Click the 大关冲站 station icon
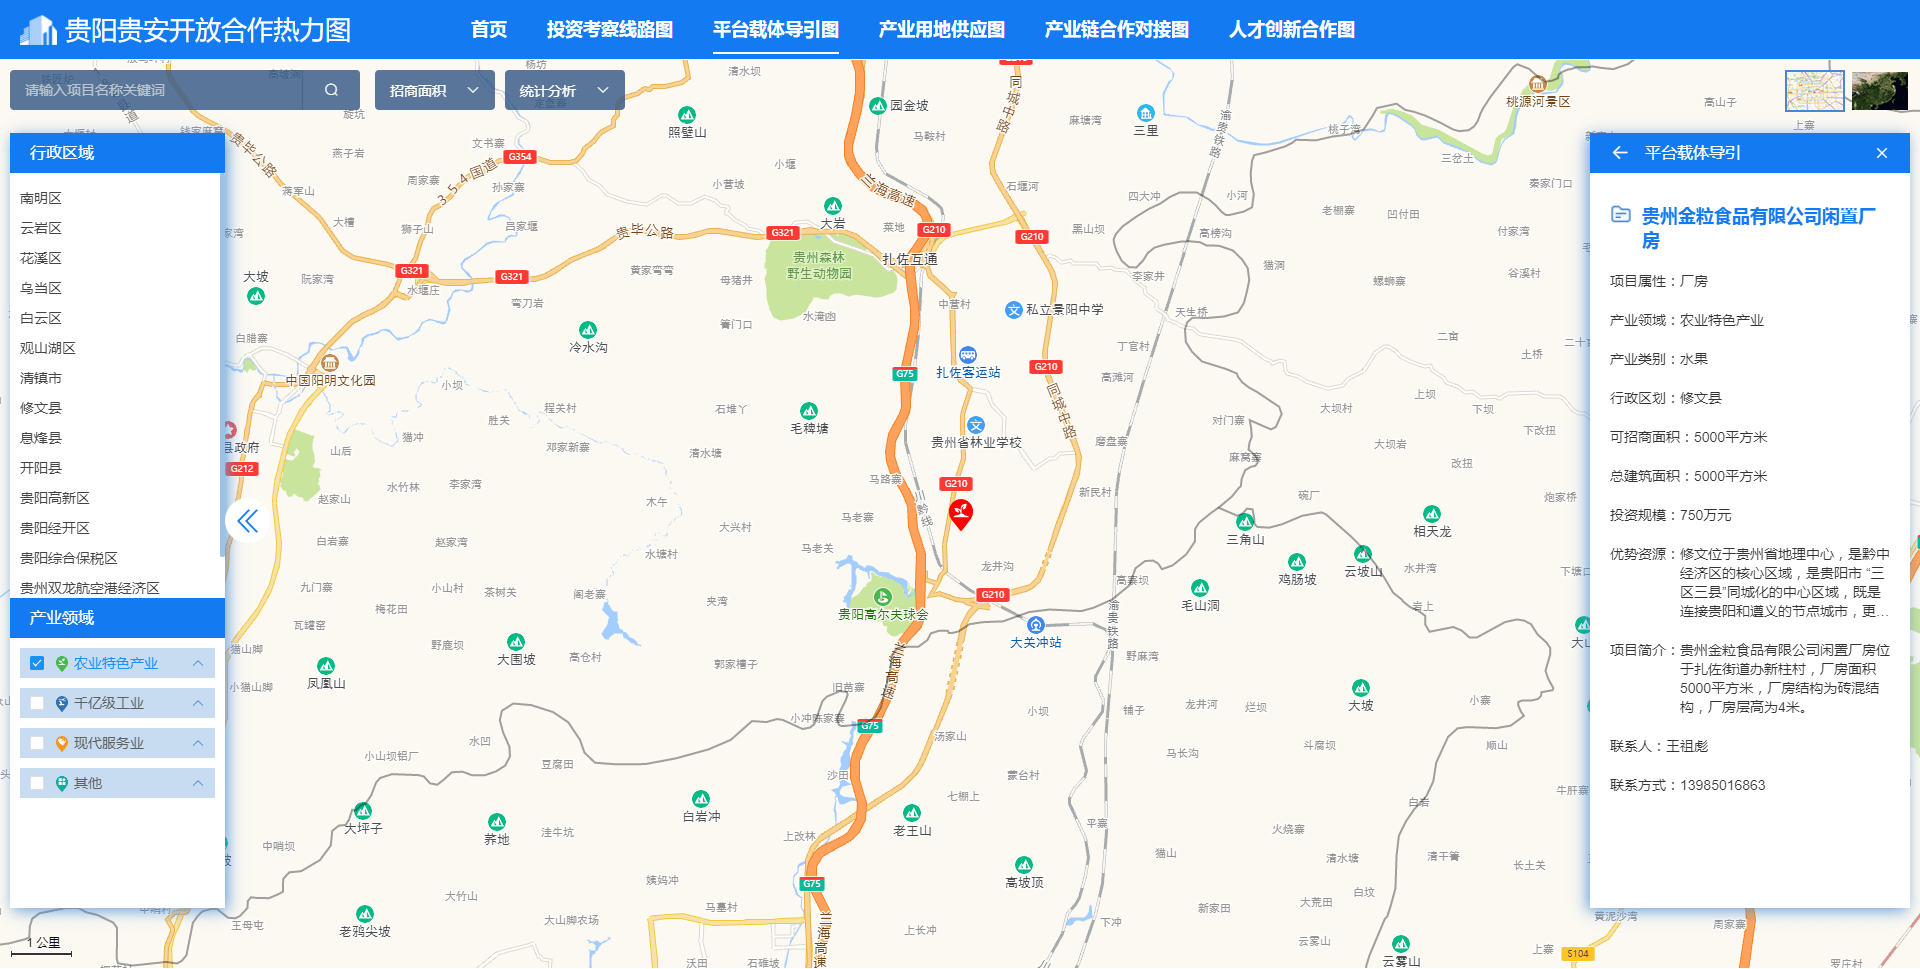The image size is (1920, 969). [x=1036, y=625]
